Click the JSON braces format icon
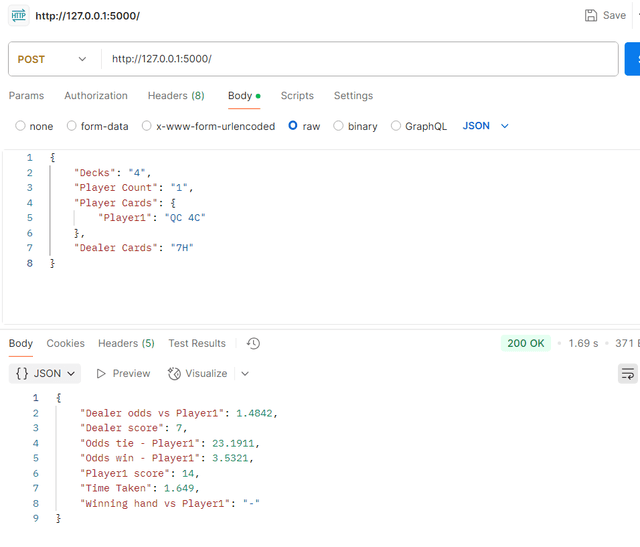The height and width of the screenshot is (547, 640). [22, 374]
